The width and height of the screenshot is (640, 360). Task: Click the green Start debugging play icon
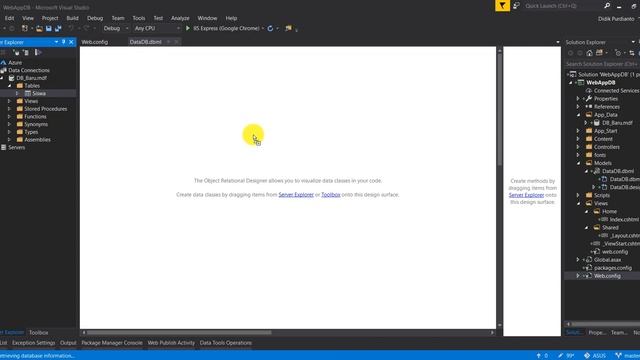click(188, 29)
